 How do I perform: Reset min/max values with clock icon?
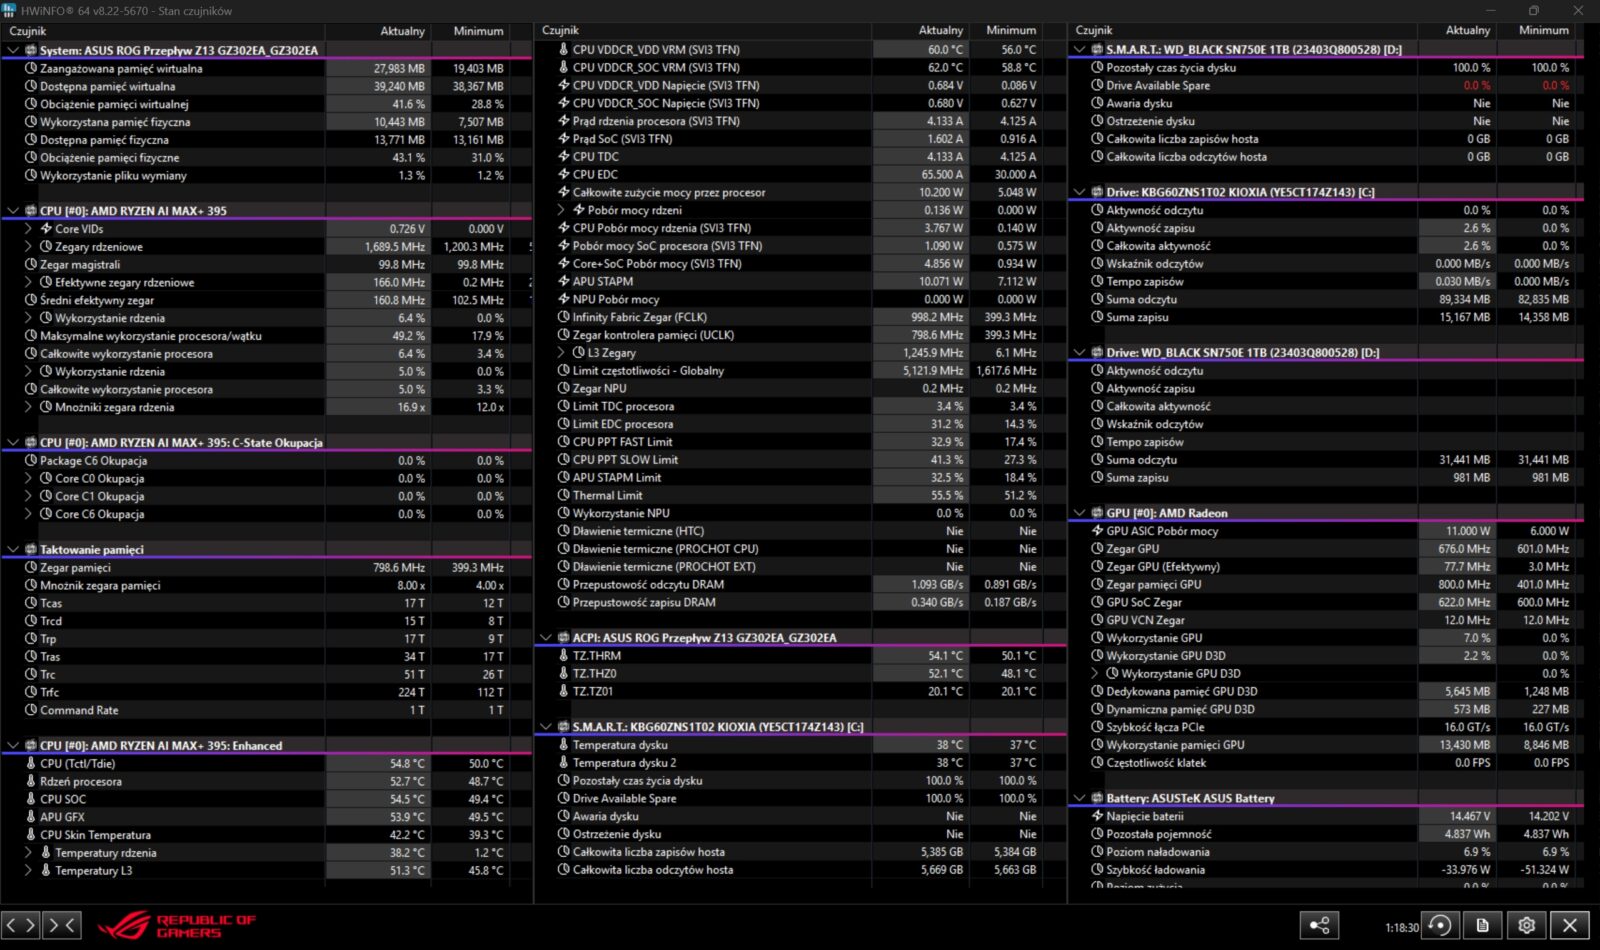coord(1439,925)
